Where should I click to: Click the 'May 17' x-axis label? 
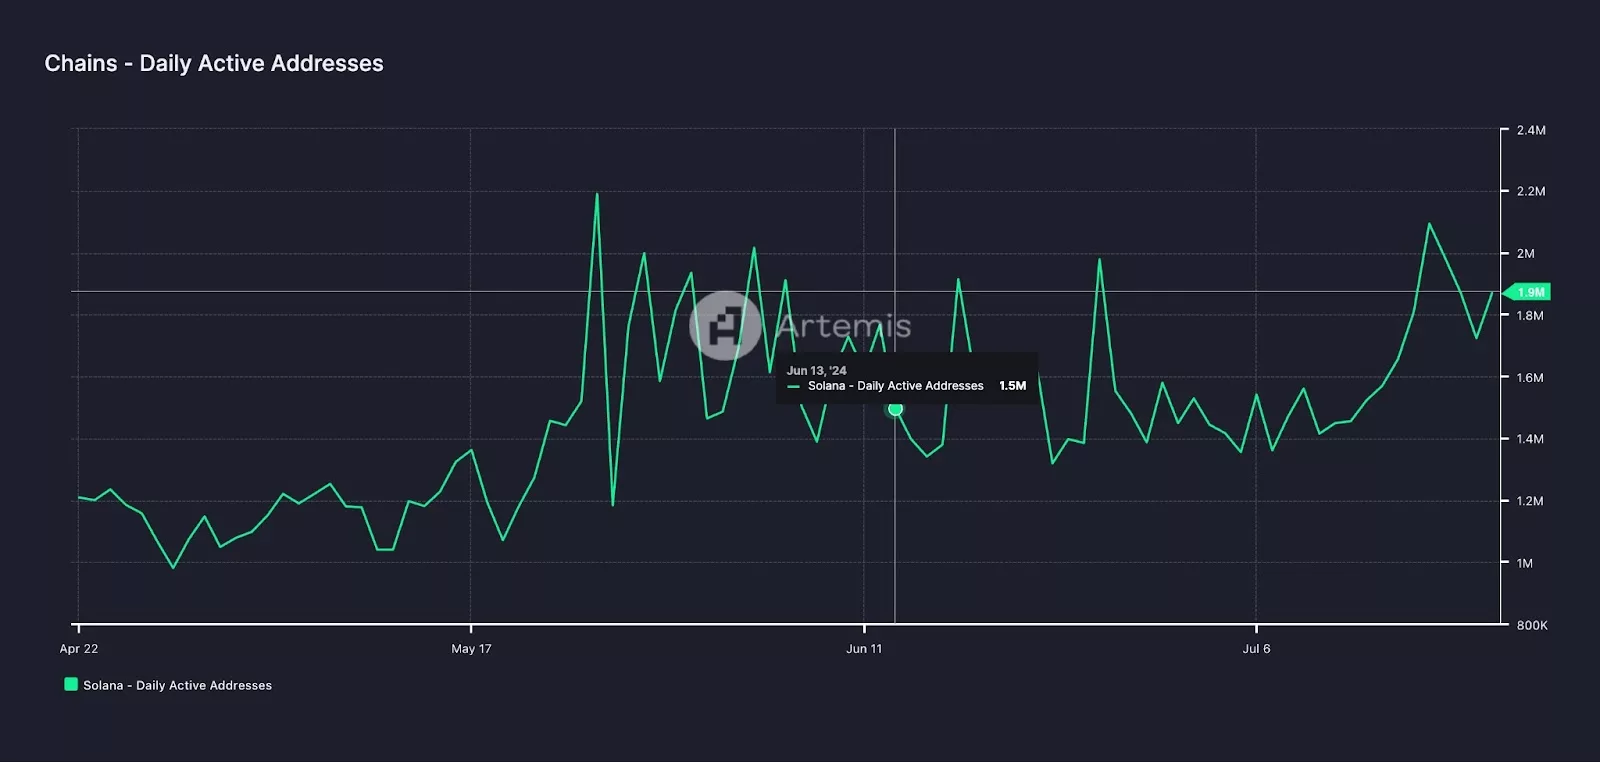click(471, 648)
